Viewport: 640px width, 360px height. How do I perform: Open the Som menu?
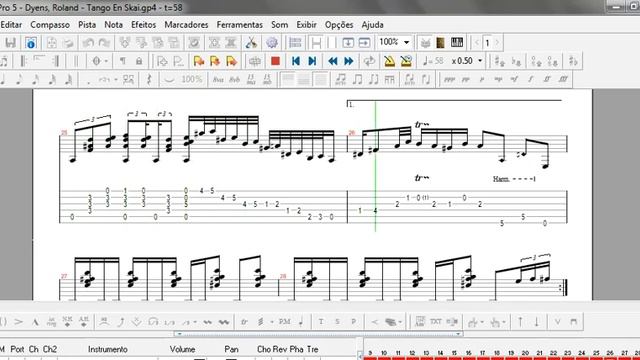280,25
